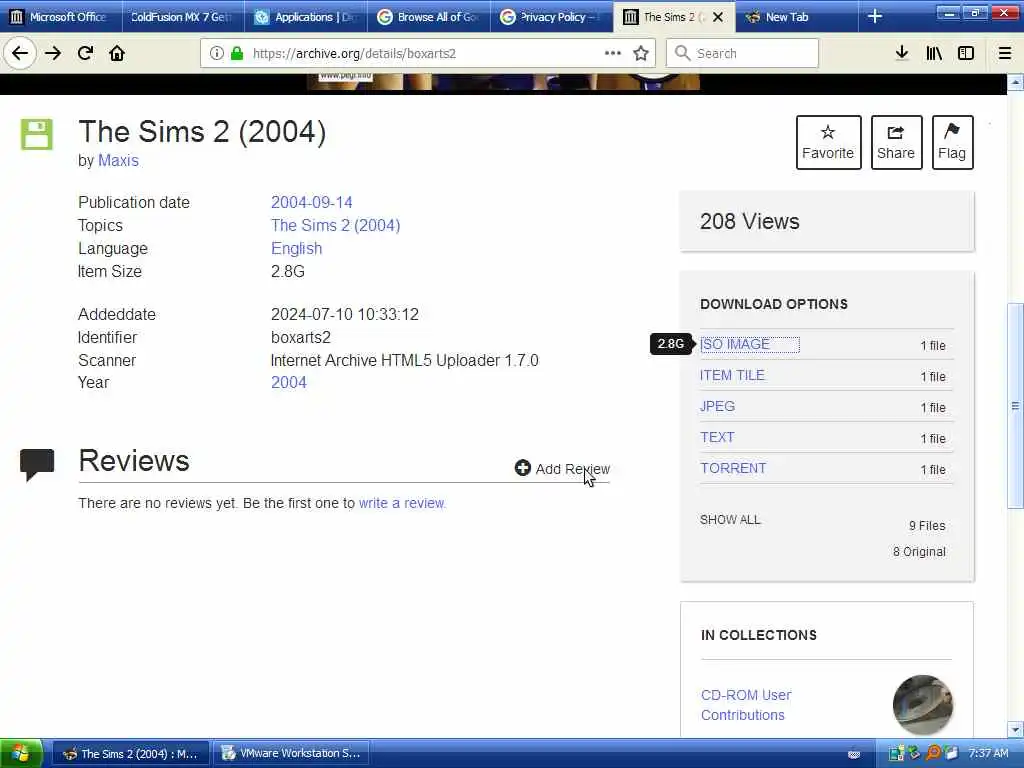Go back with the browser back arrow
This screenshot has height=768, width=1024.
click(x=20, y=53)
